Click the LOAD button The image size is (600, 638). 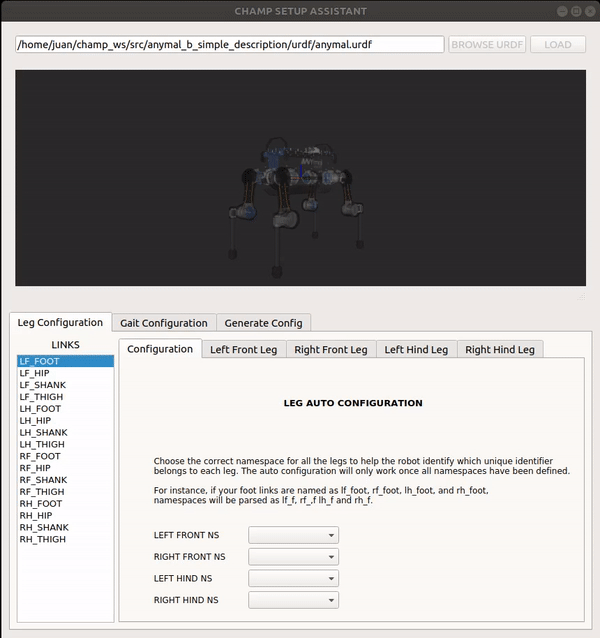coord(558,44)
